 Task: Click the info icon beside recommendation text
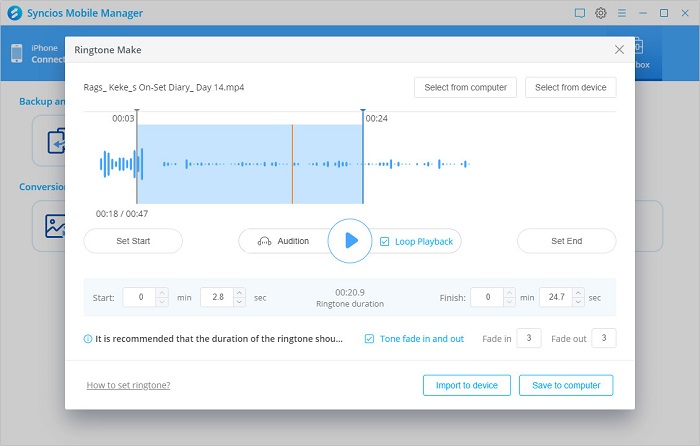(x=88, y=339)
